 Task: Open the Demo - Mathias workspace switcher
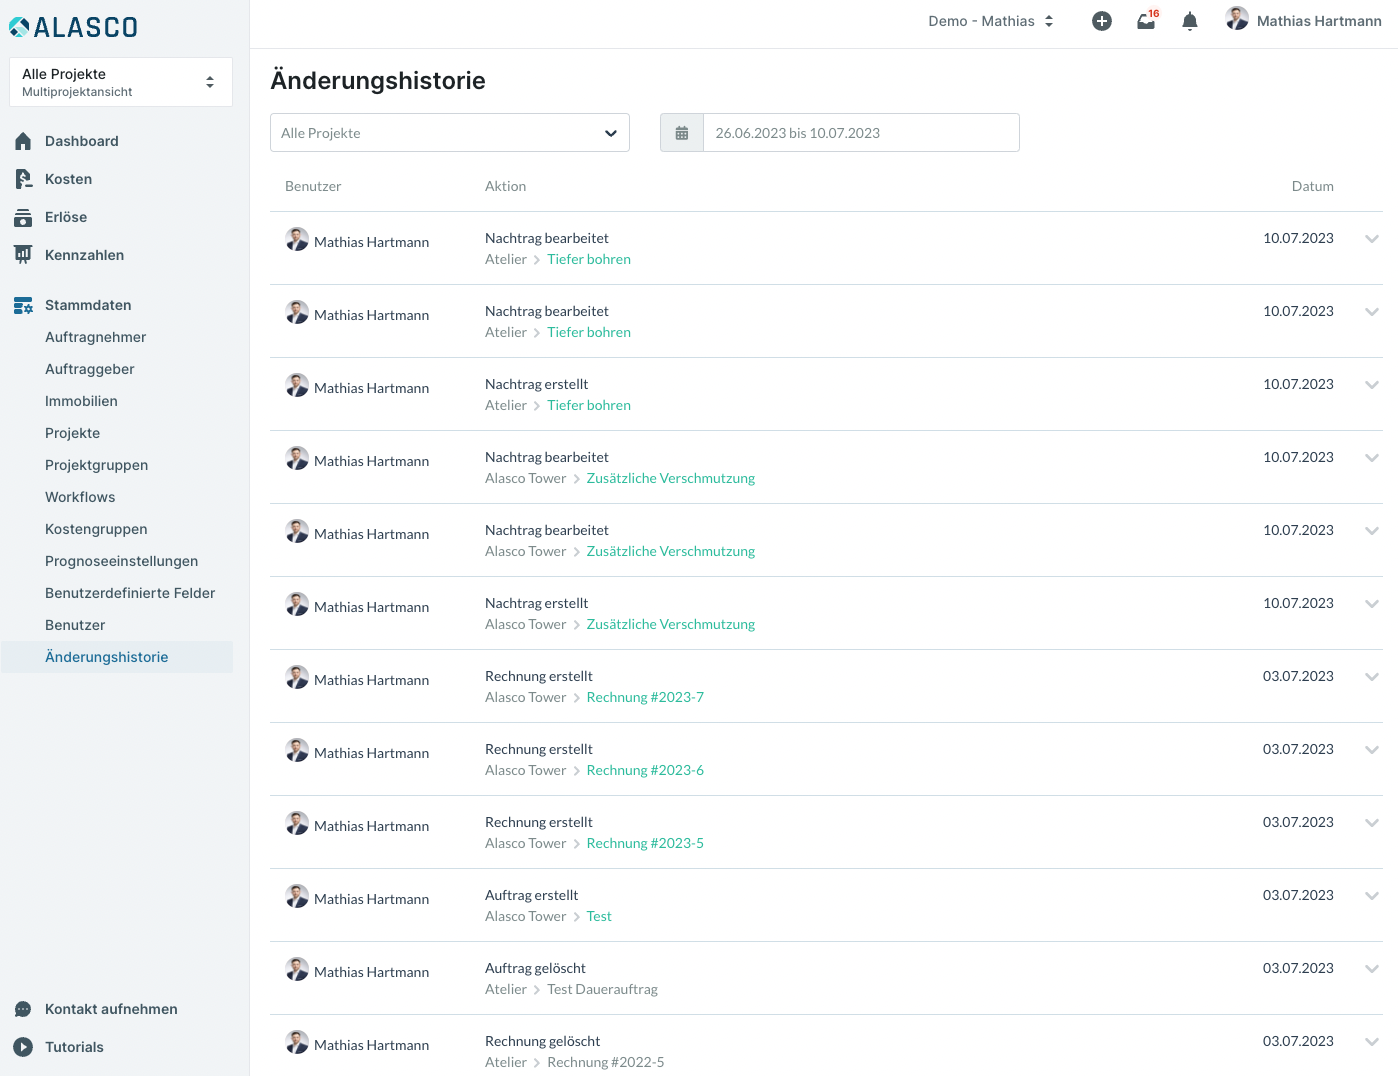pos(991,21)
